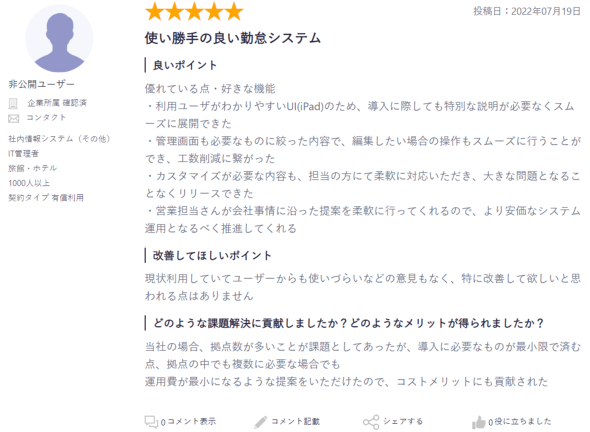Open the 非公開ユーザー profile name

pos(41,84)
